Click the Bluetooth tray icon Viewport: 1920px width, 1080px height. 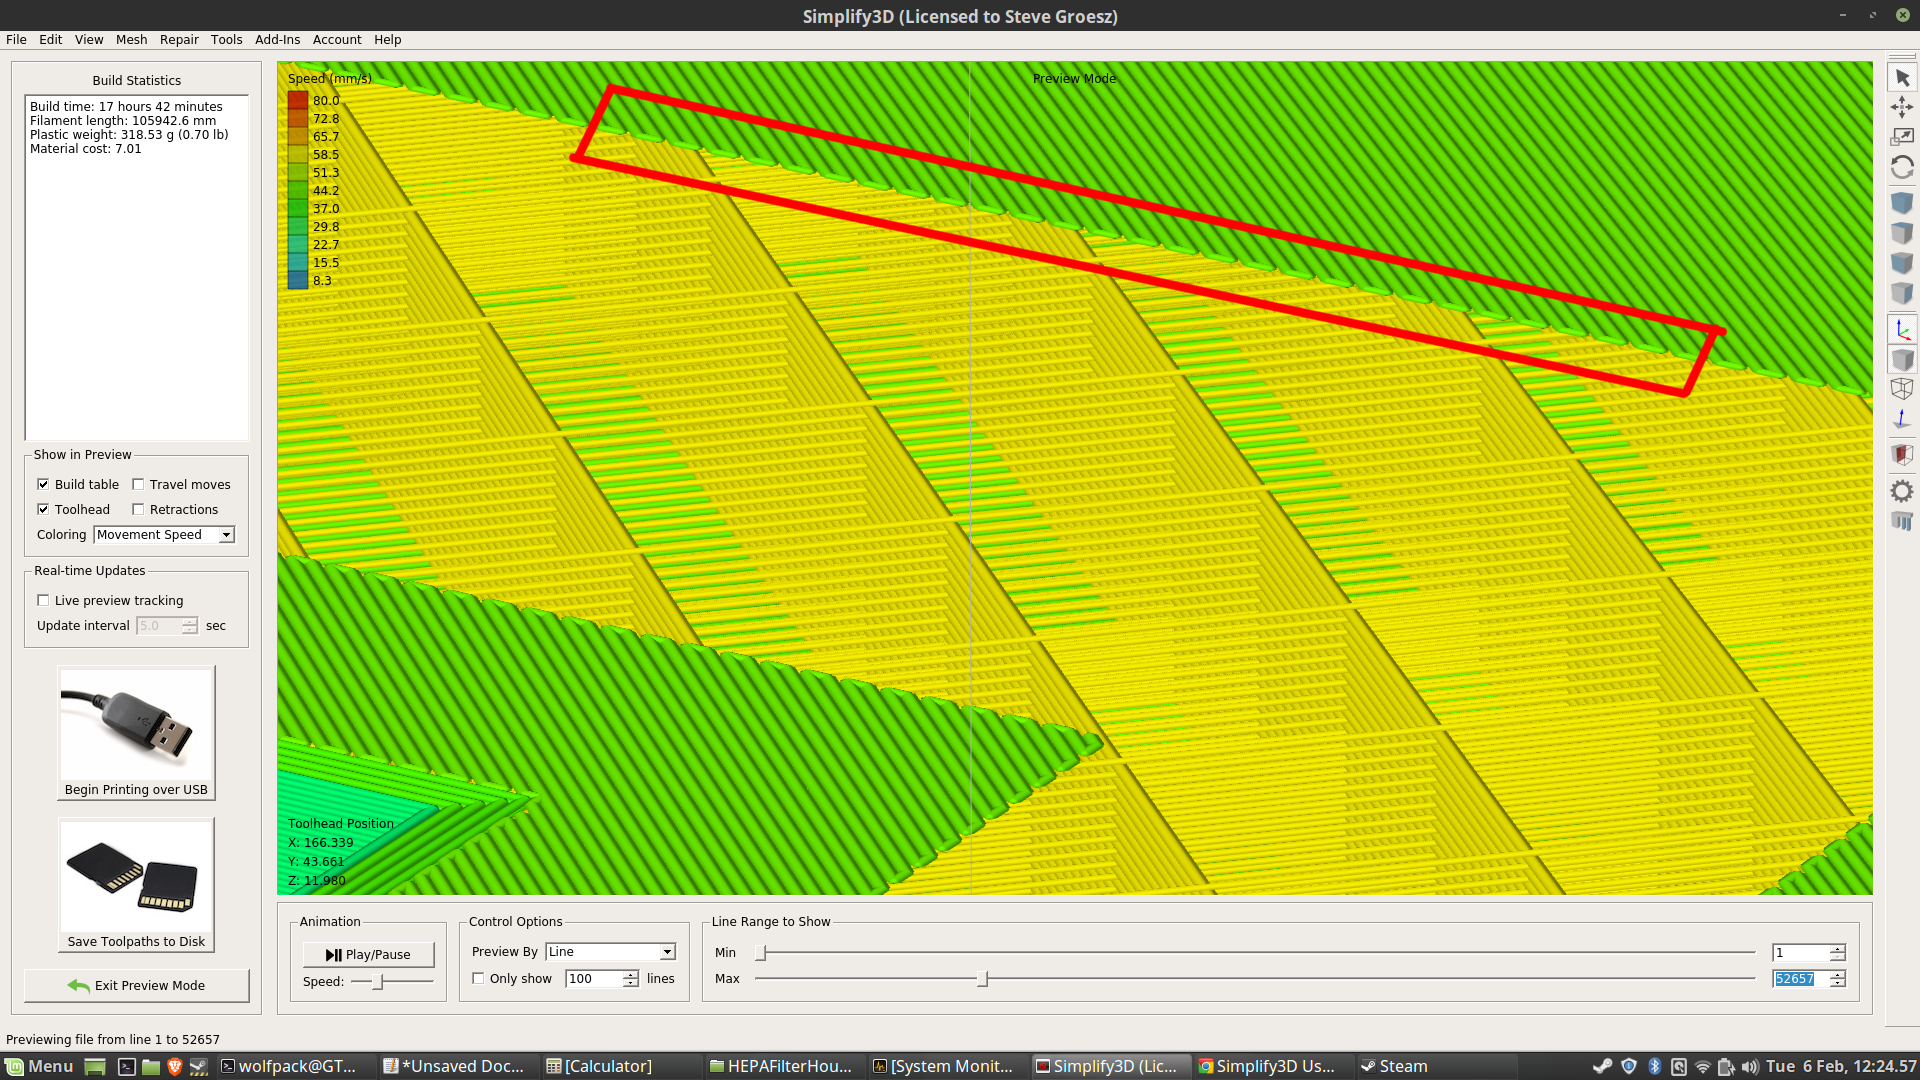tap(1654, 1066)
